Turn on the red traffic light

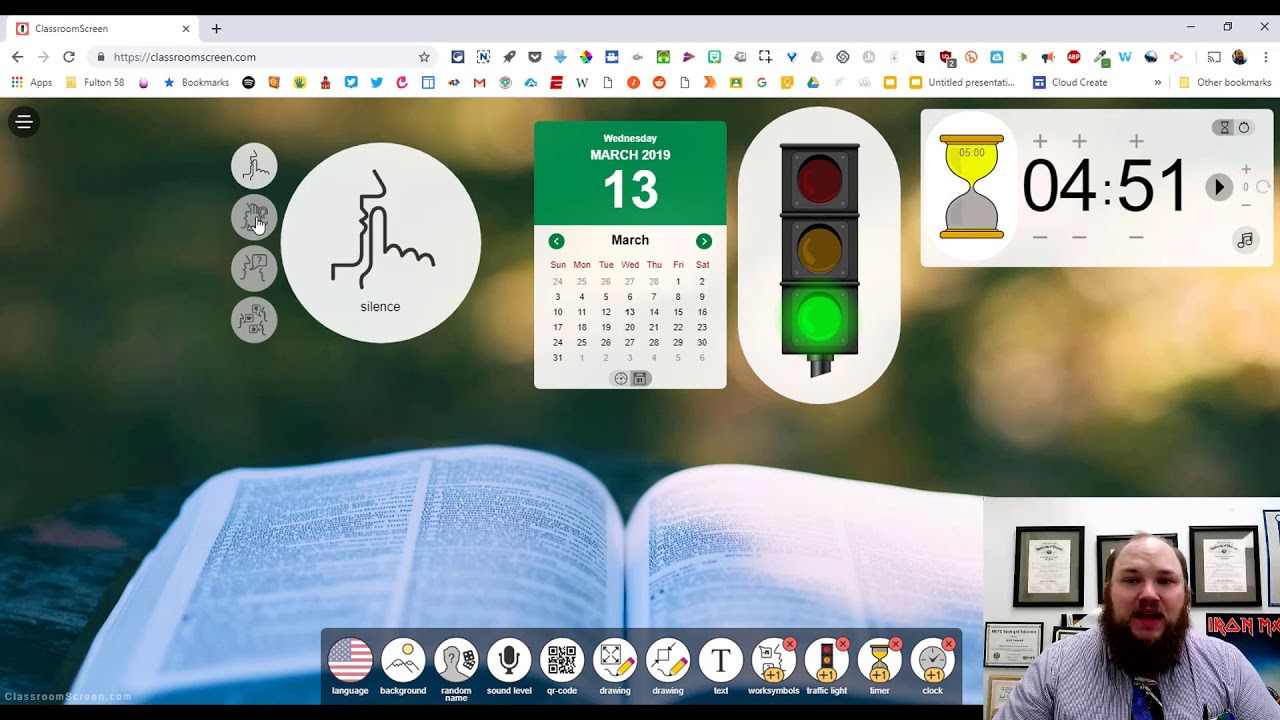tap(819, 181)
